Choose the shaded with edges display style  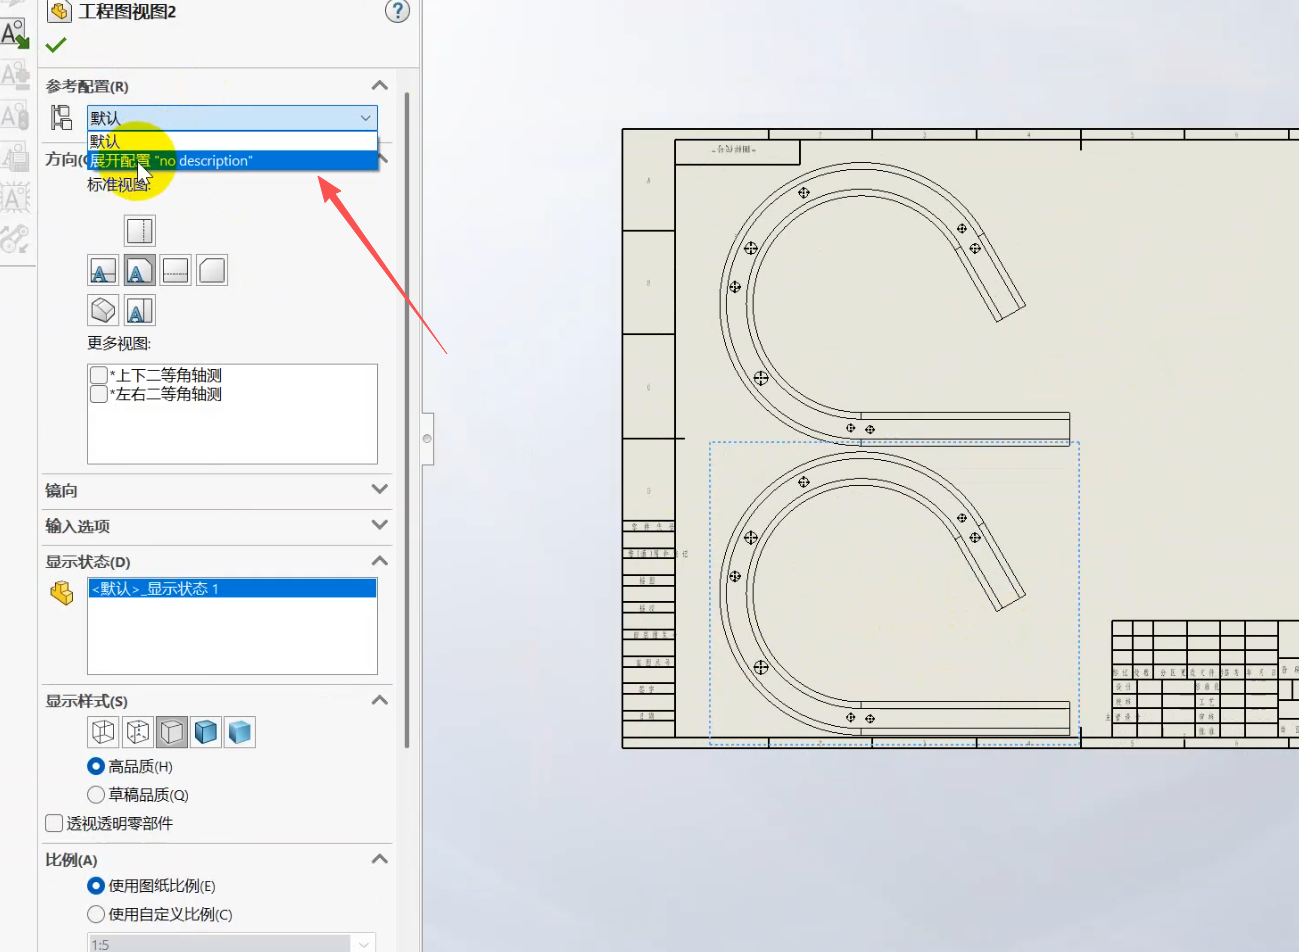206,732
